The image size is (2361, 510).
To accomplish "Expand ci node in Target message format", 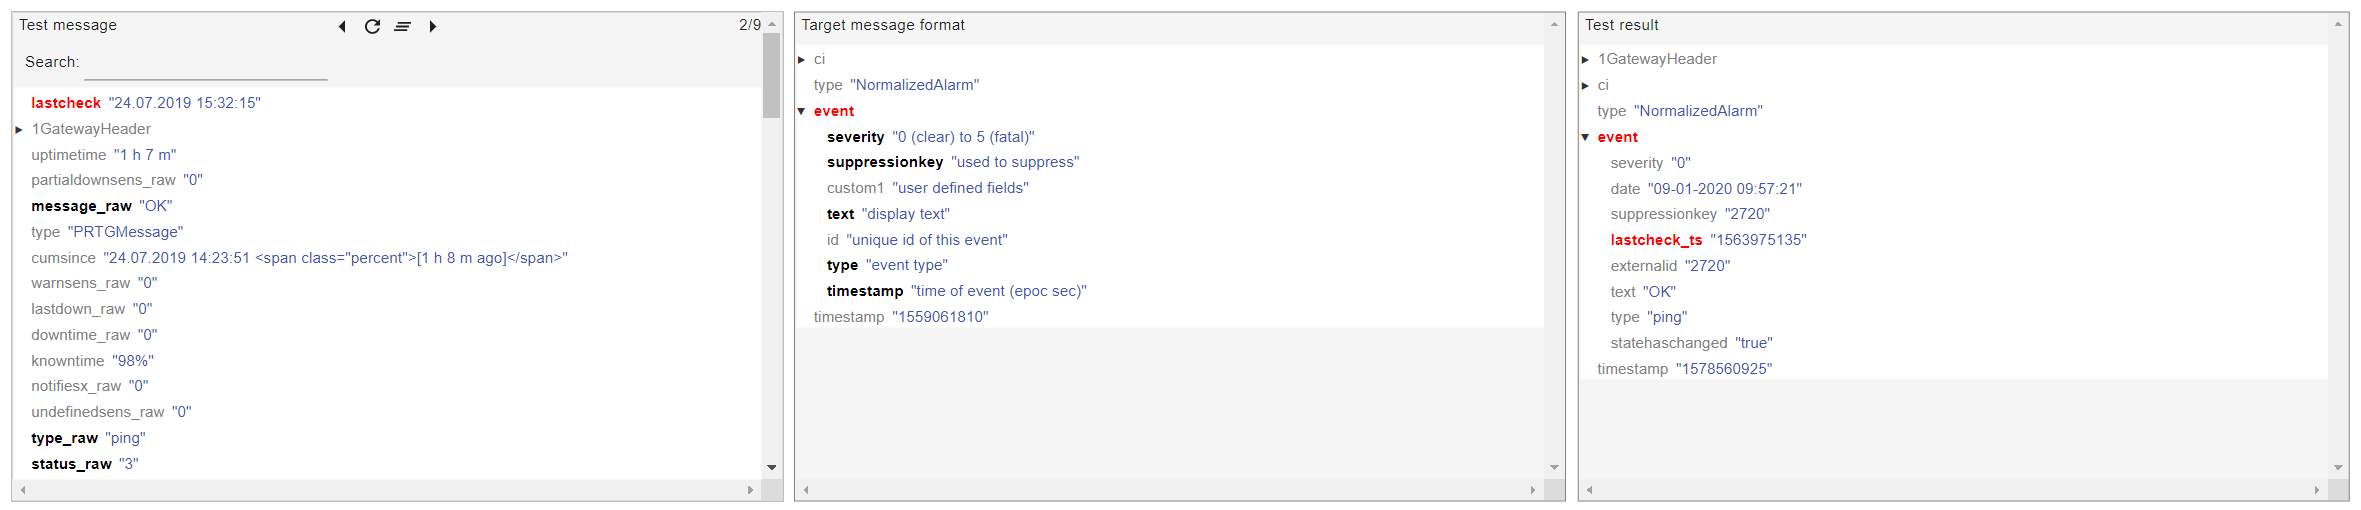I will click(x=802, y=60).
